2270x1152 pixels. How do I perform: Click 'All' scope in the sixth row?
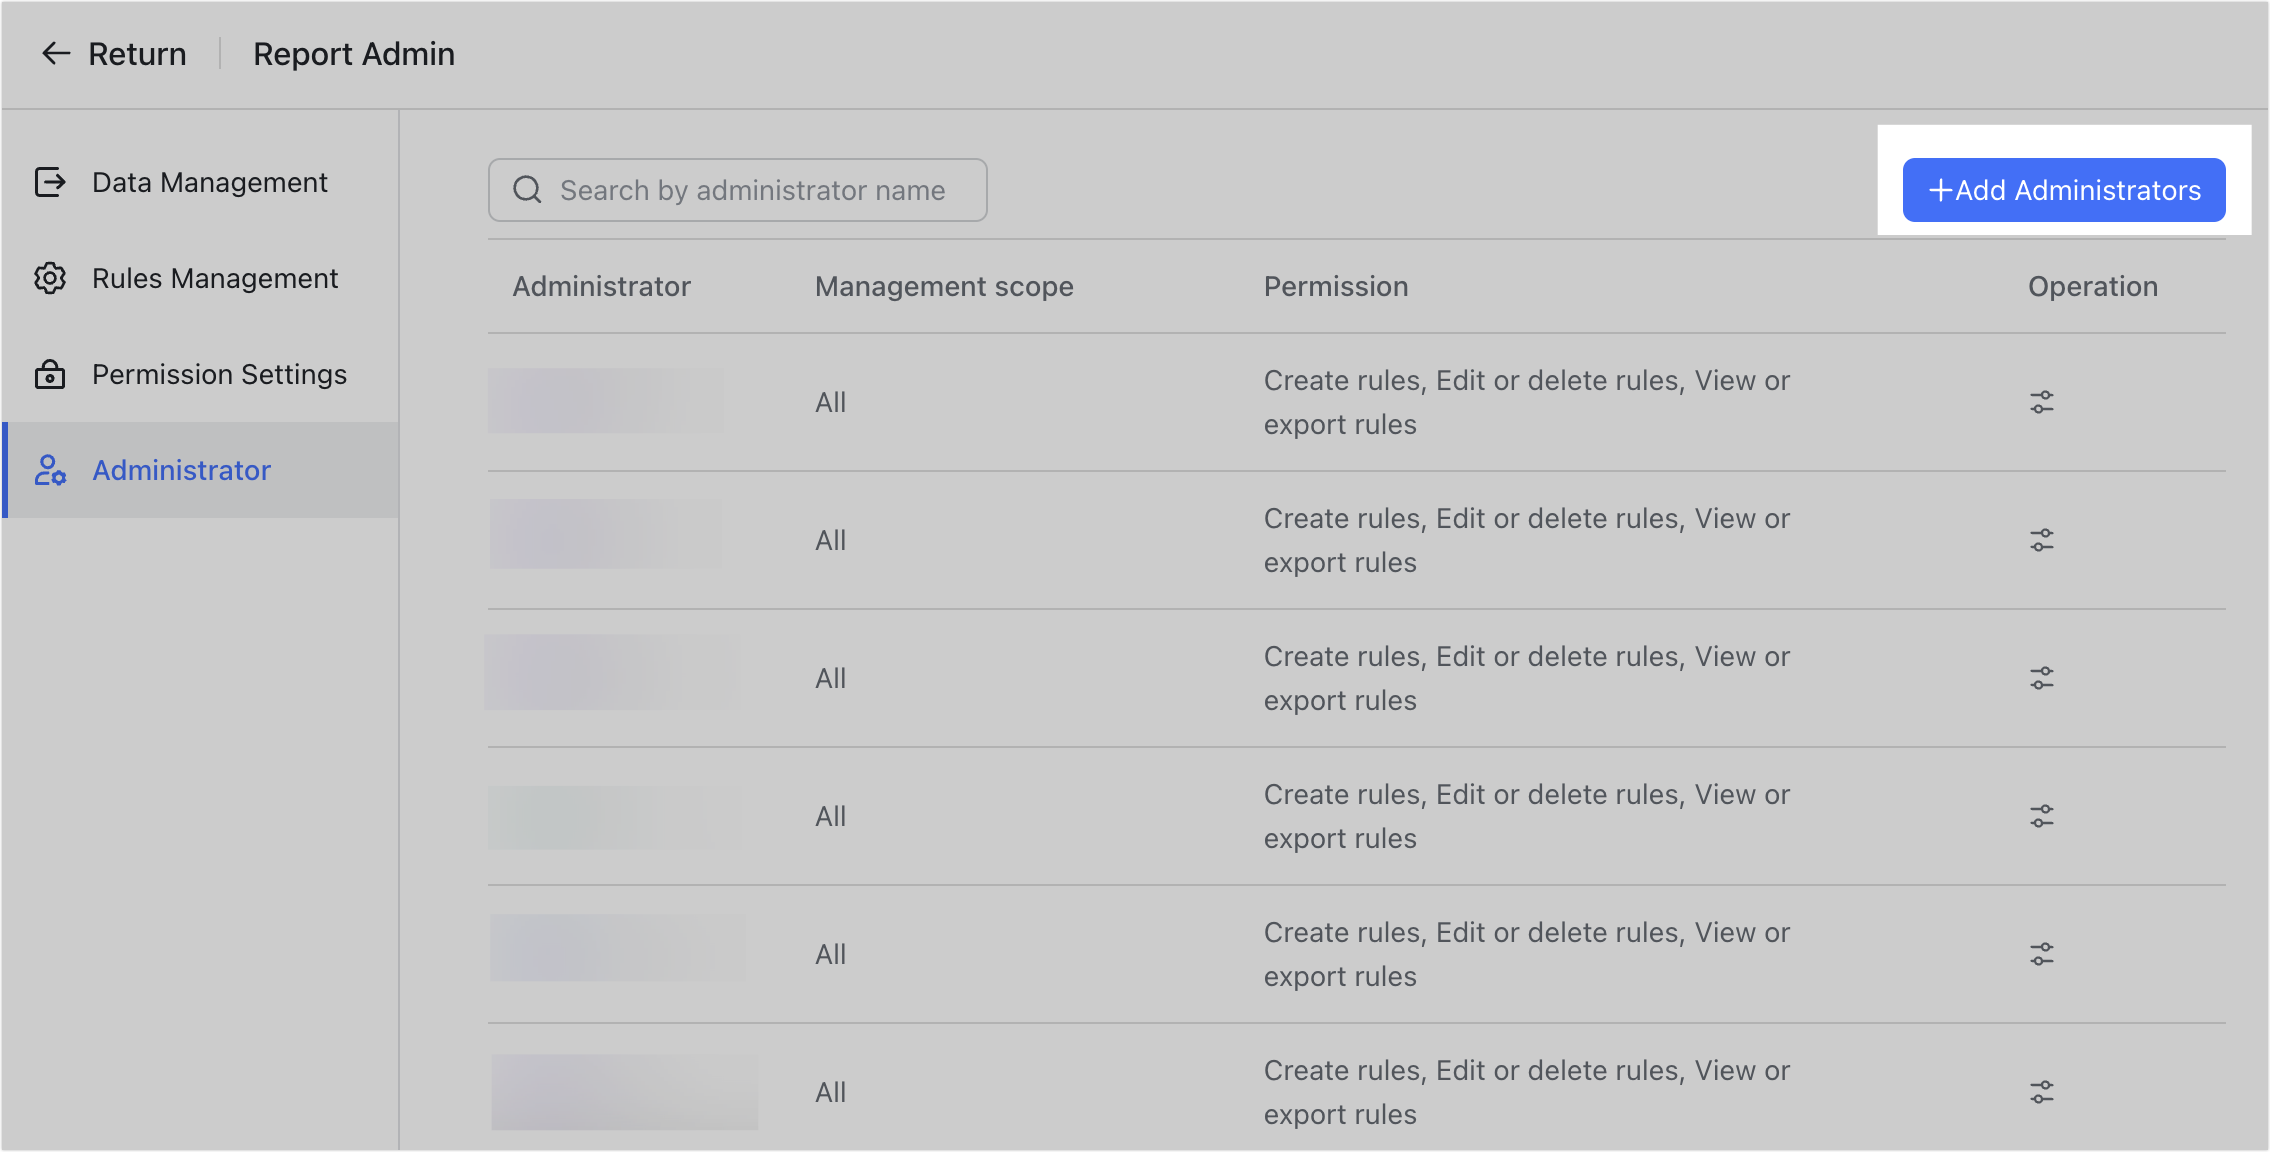click(830, 1092)
